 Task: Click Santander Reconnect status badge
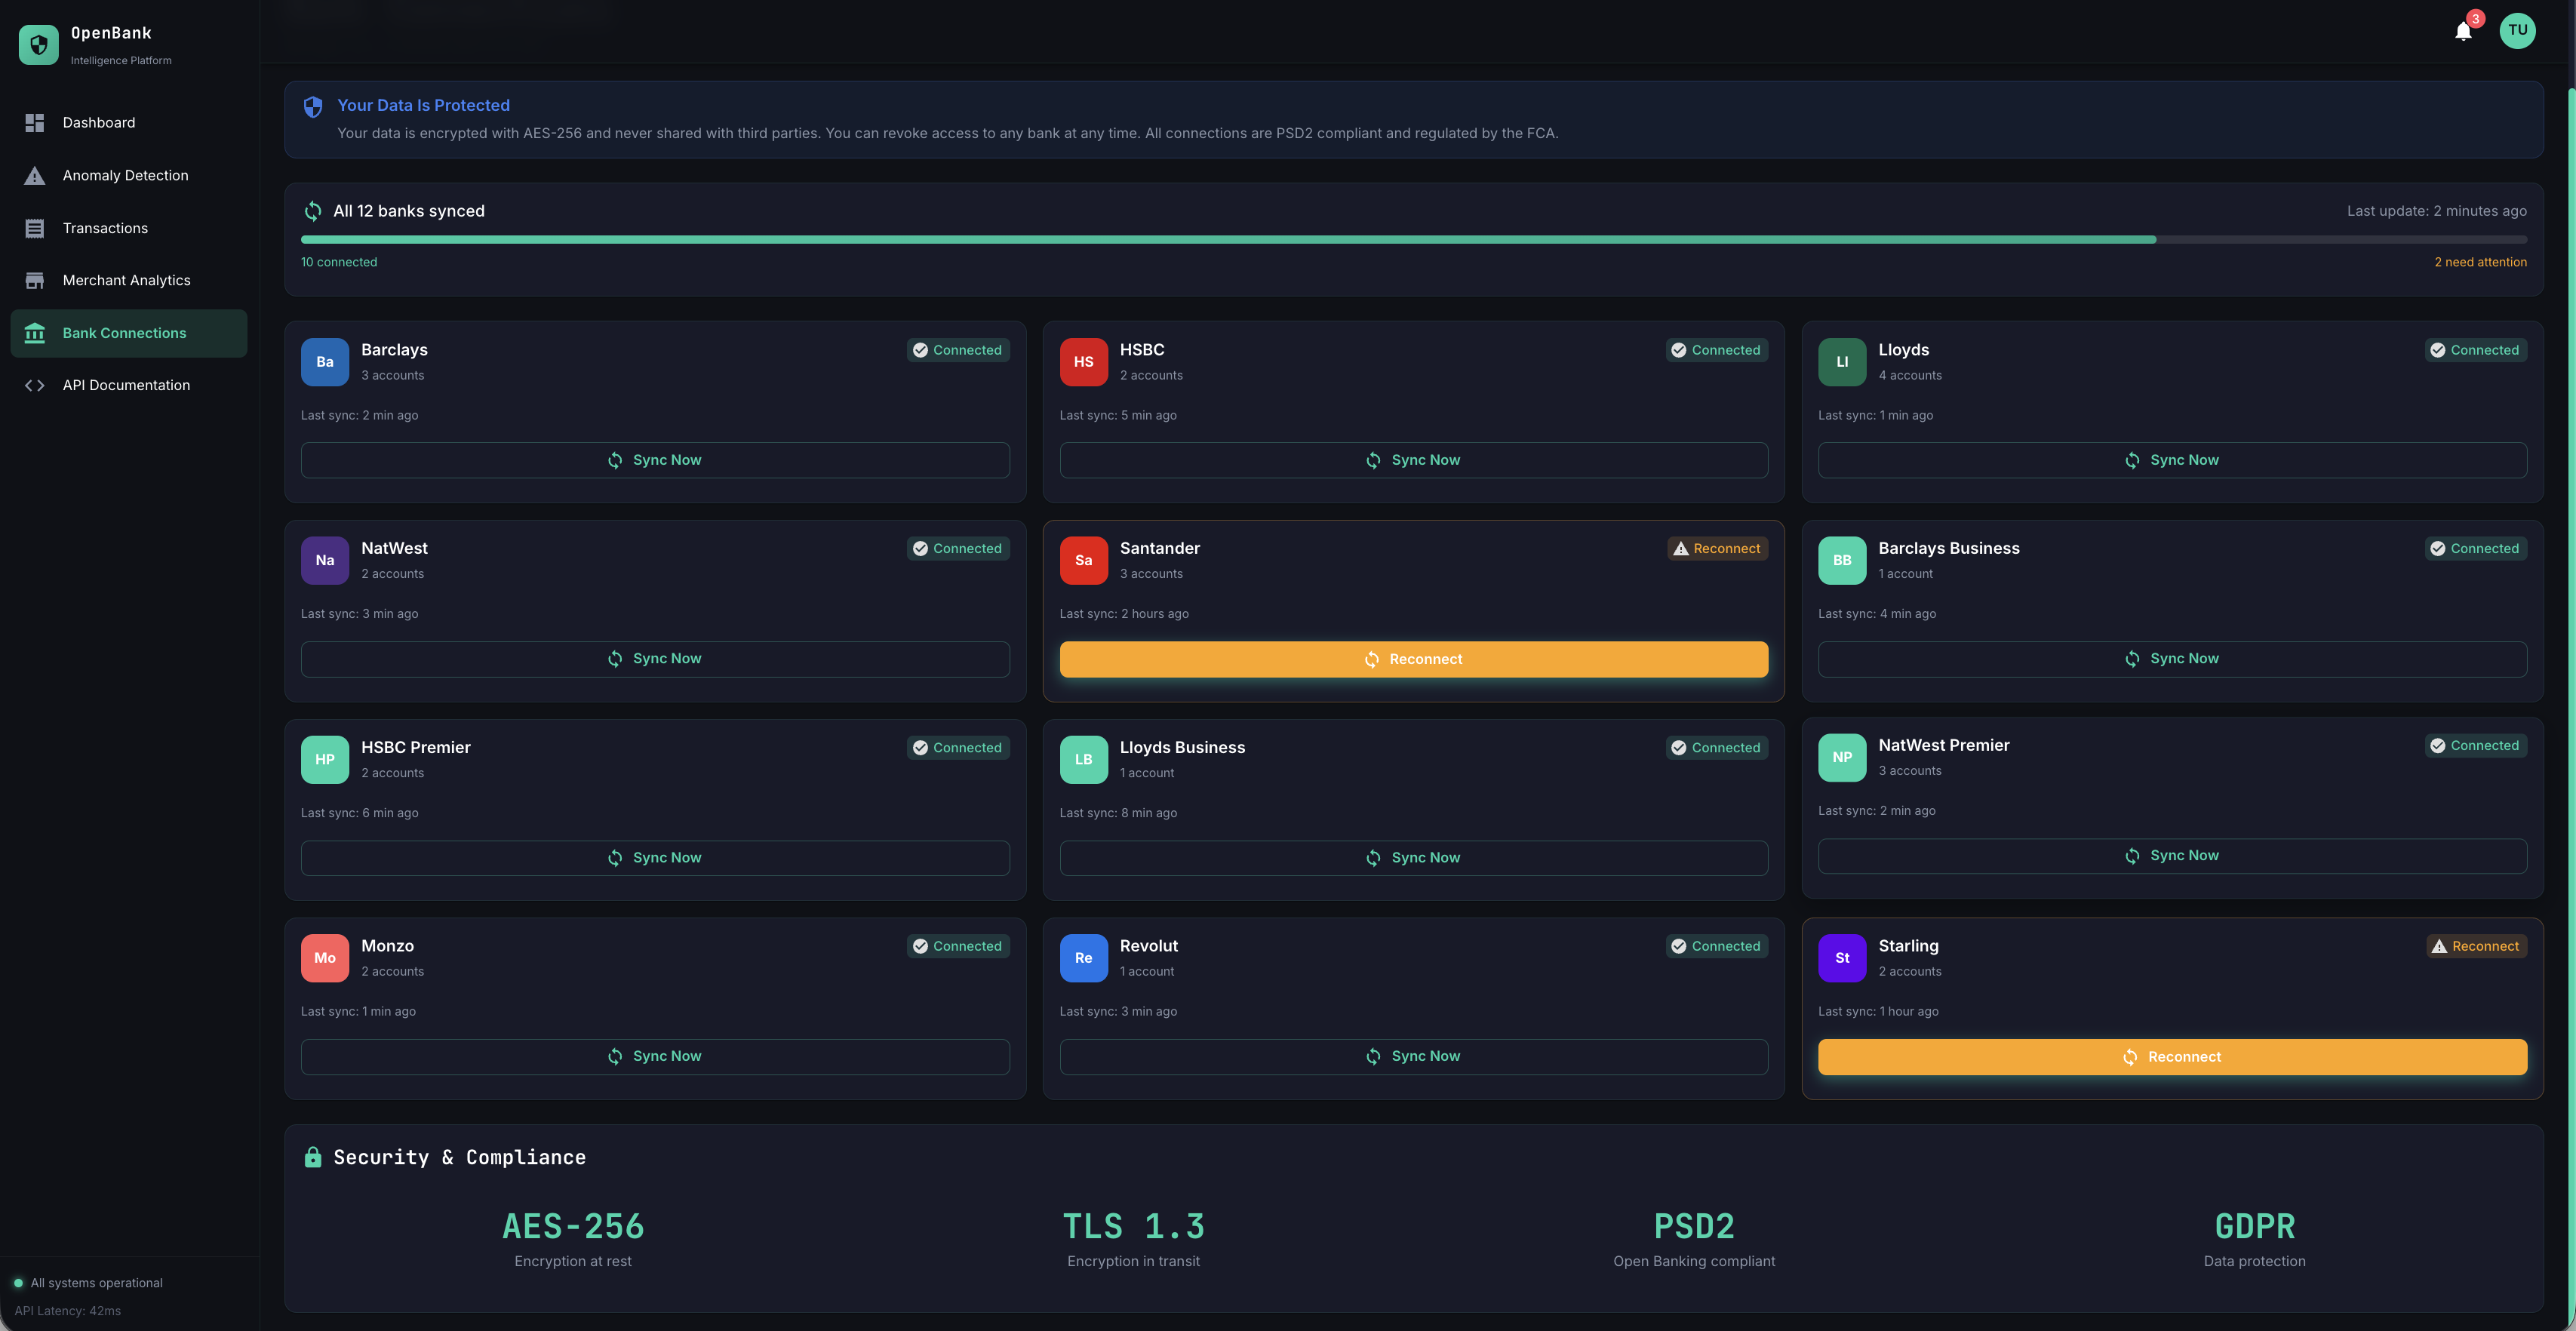1717,548
